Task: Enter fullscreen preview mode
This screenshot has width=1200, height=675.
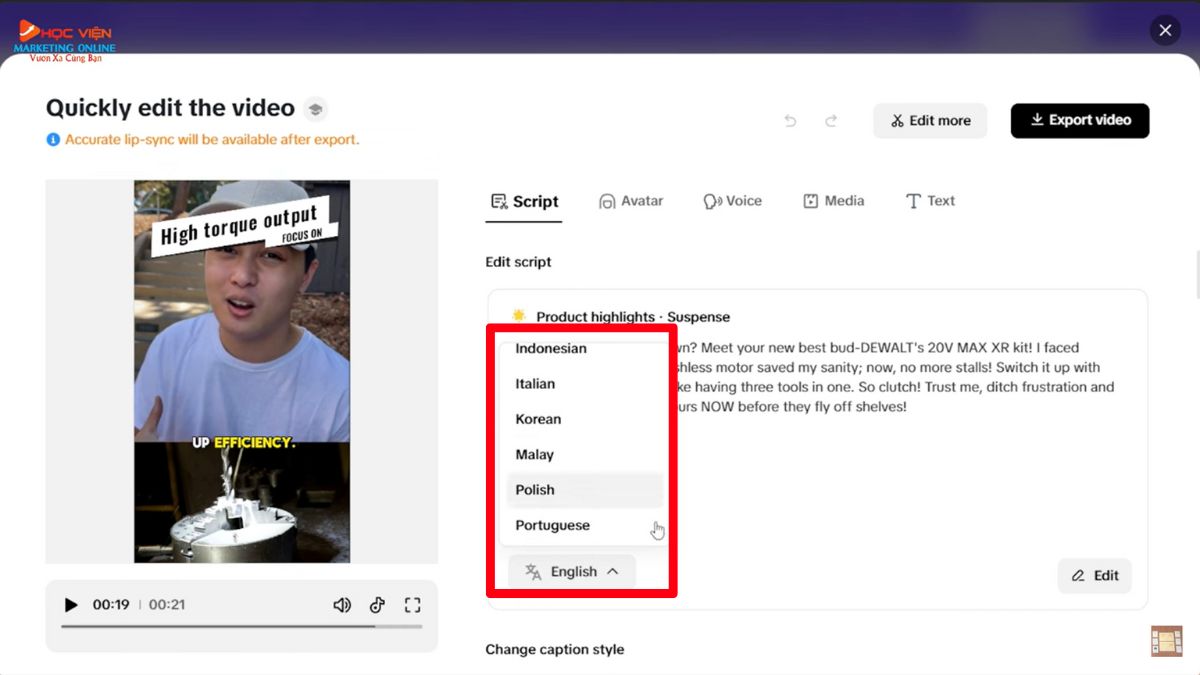Action: click(412, 605)
